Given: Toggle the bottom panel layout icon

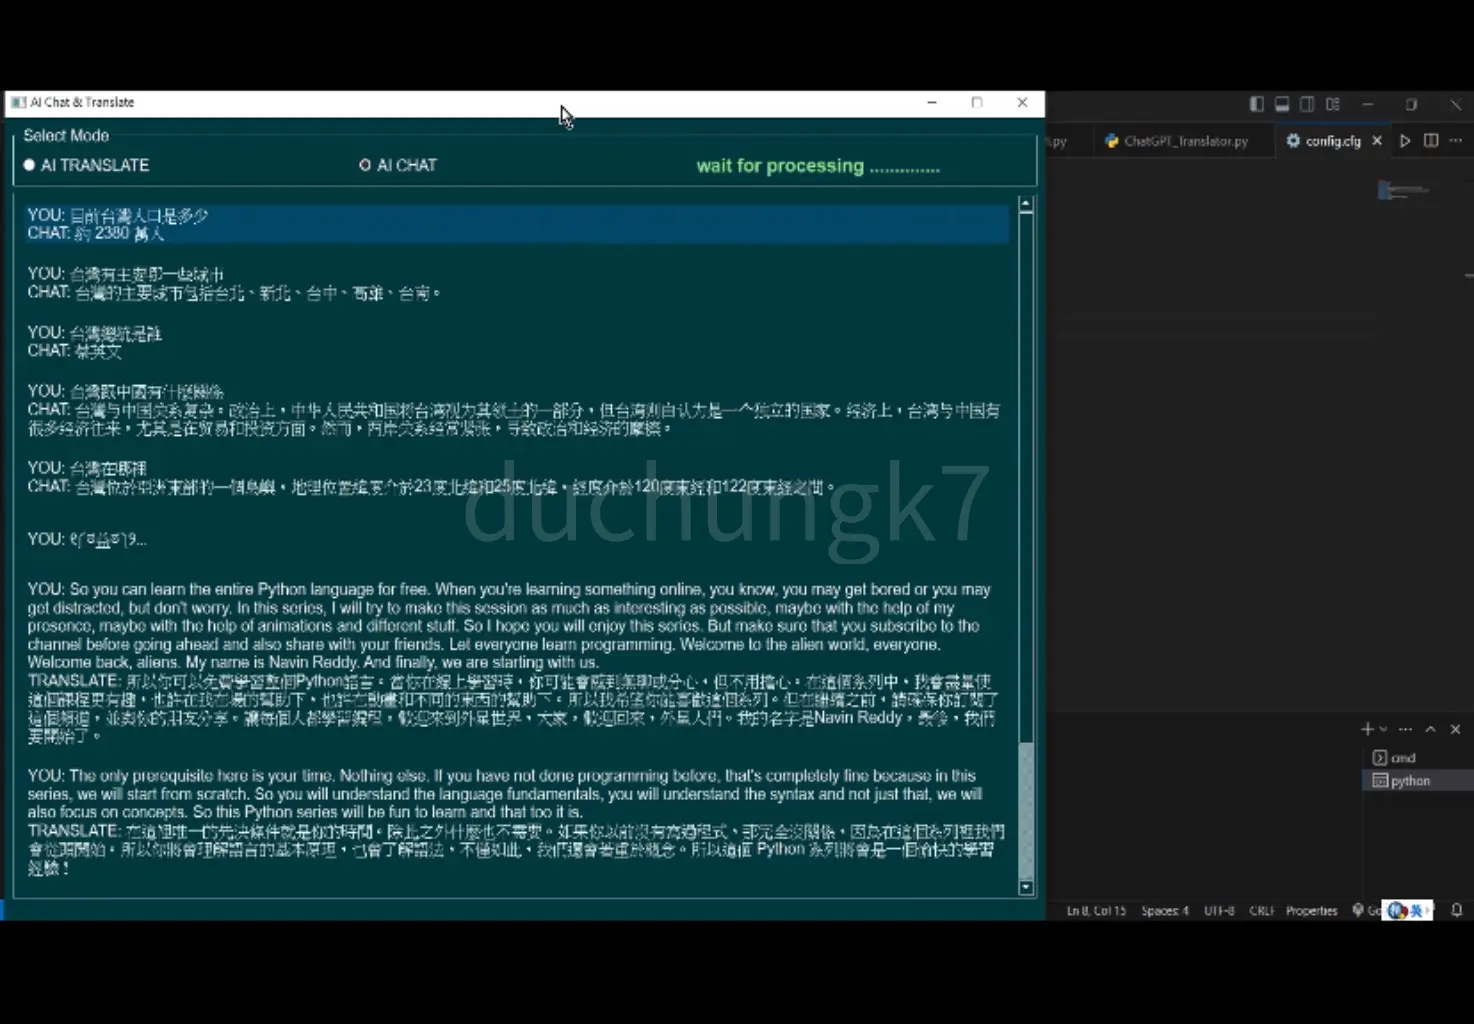Looking at the screenshot, I should 1281,104.
